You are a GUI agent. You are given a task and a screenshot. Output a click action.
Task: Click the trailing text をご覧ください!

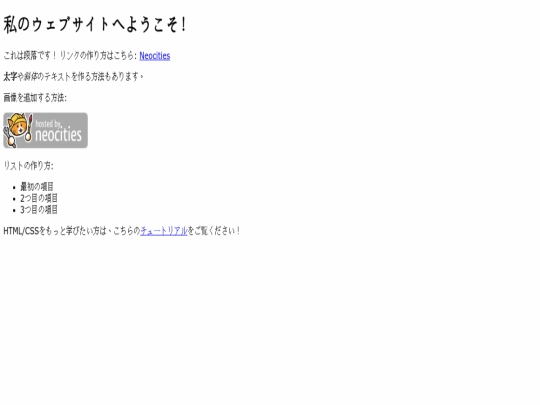click(x=214, y=231)
